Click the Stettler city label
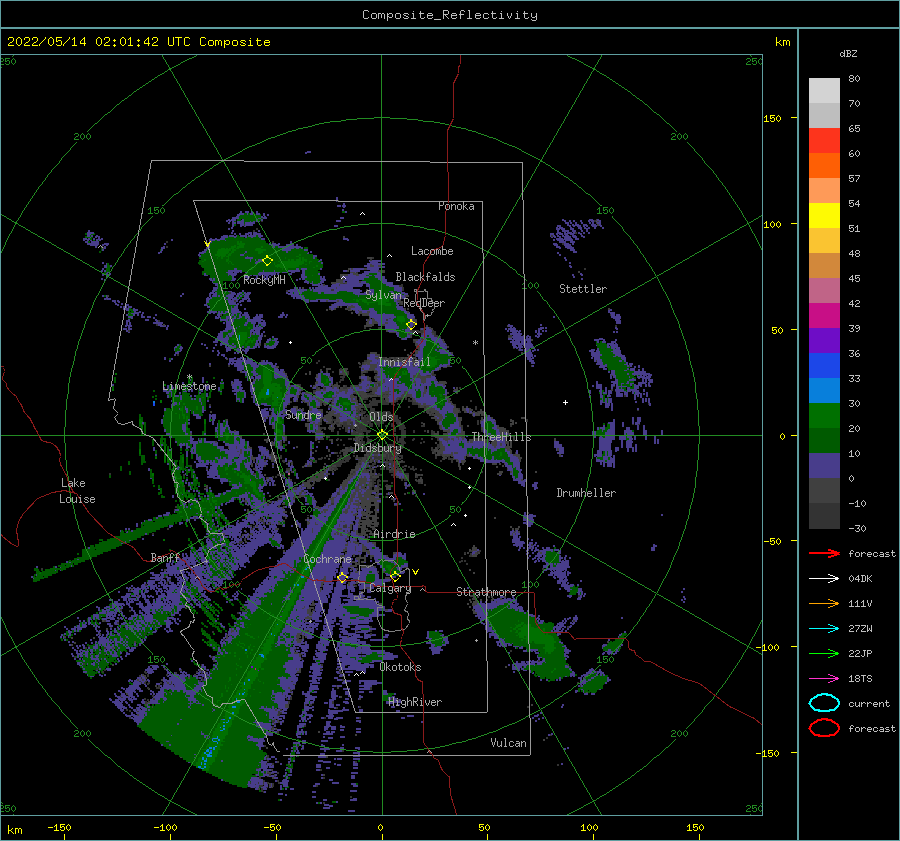 [583, 289]
